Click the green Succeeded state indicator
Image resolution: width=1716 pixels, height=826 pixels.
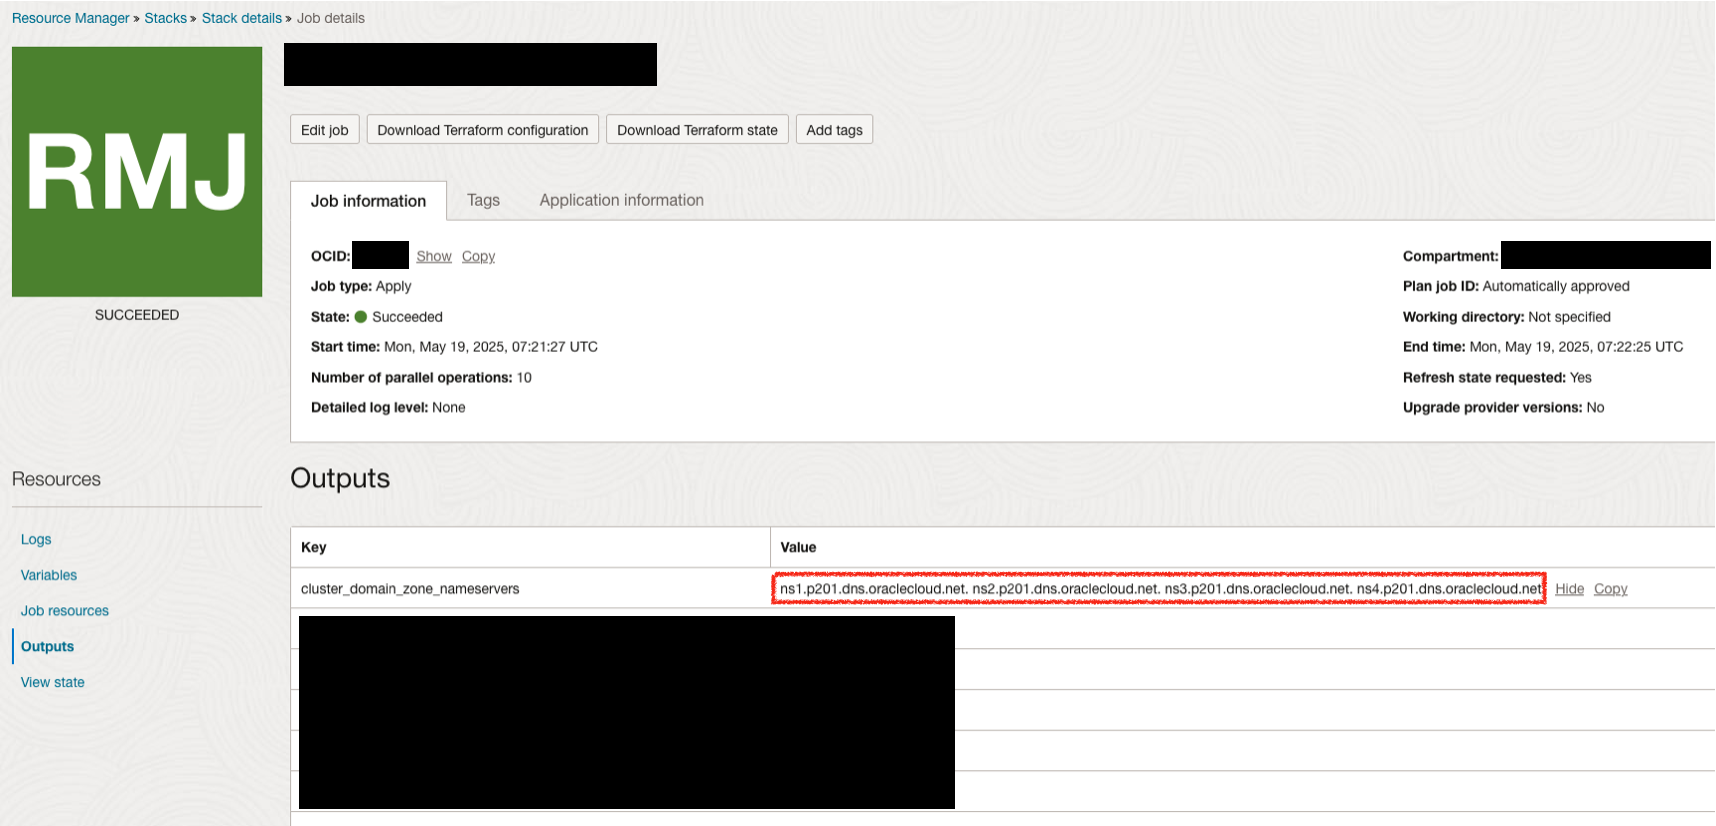point(361,317)
